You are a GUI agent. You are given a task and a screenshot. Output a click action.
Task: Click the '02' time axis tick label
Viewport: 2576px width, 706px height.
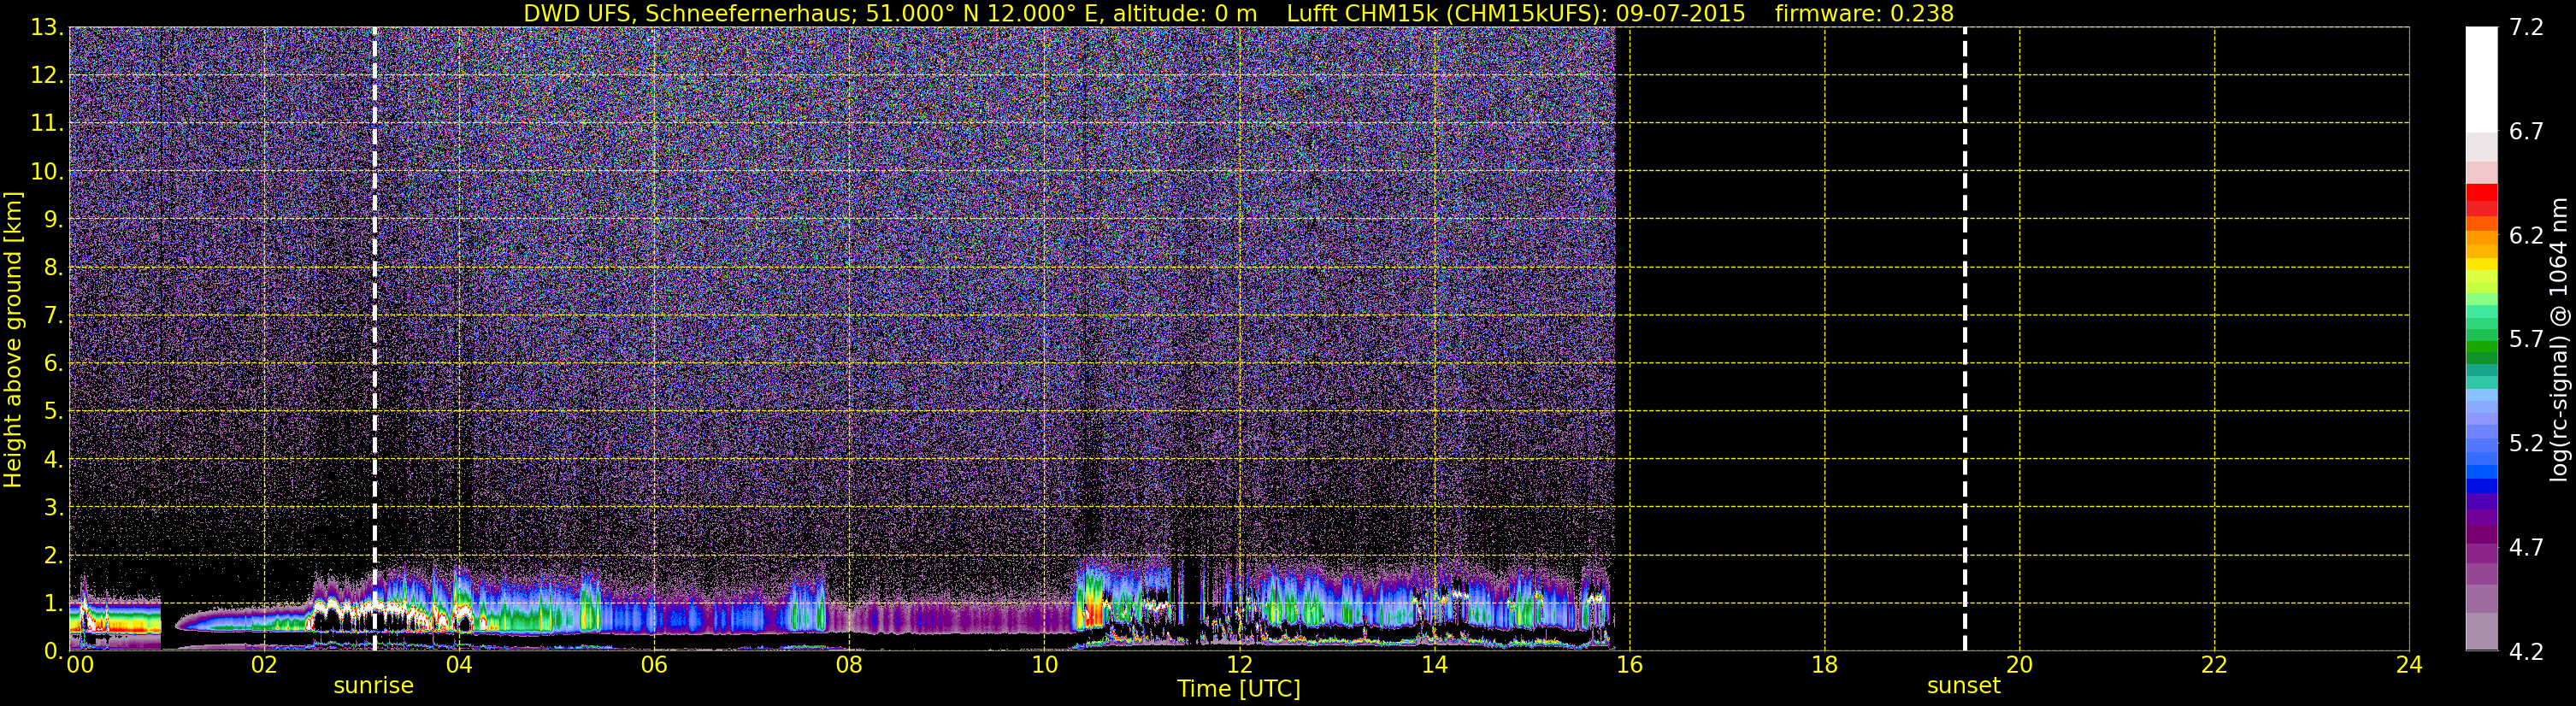(264, 665)
